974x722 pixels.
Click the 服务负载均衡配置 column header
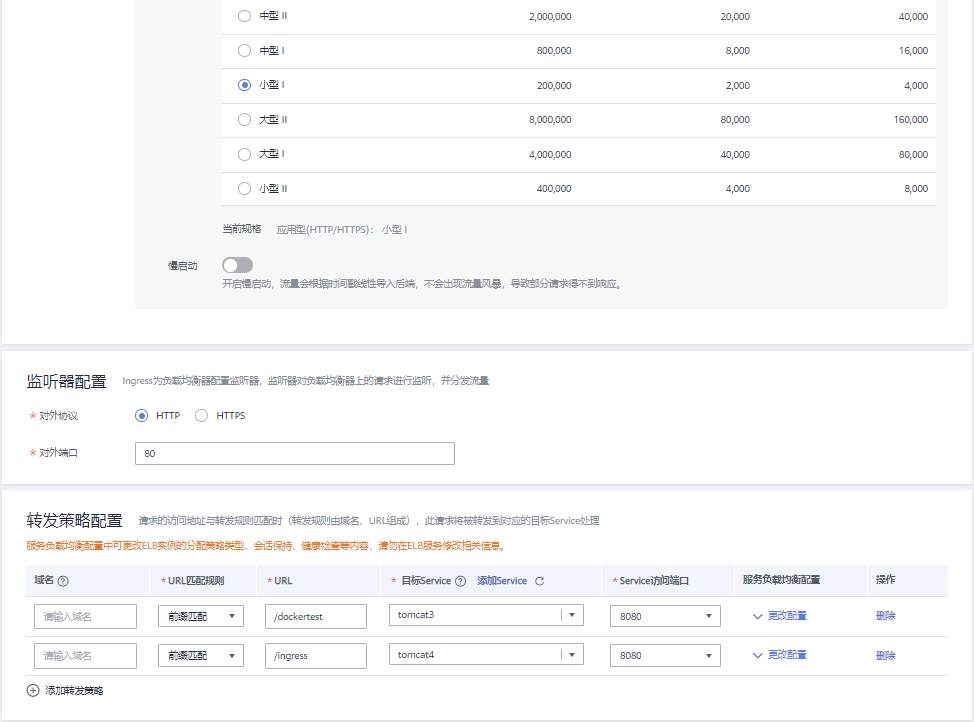tap(781, 580)
